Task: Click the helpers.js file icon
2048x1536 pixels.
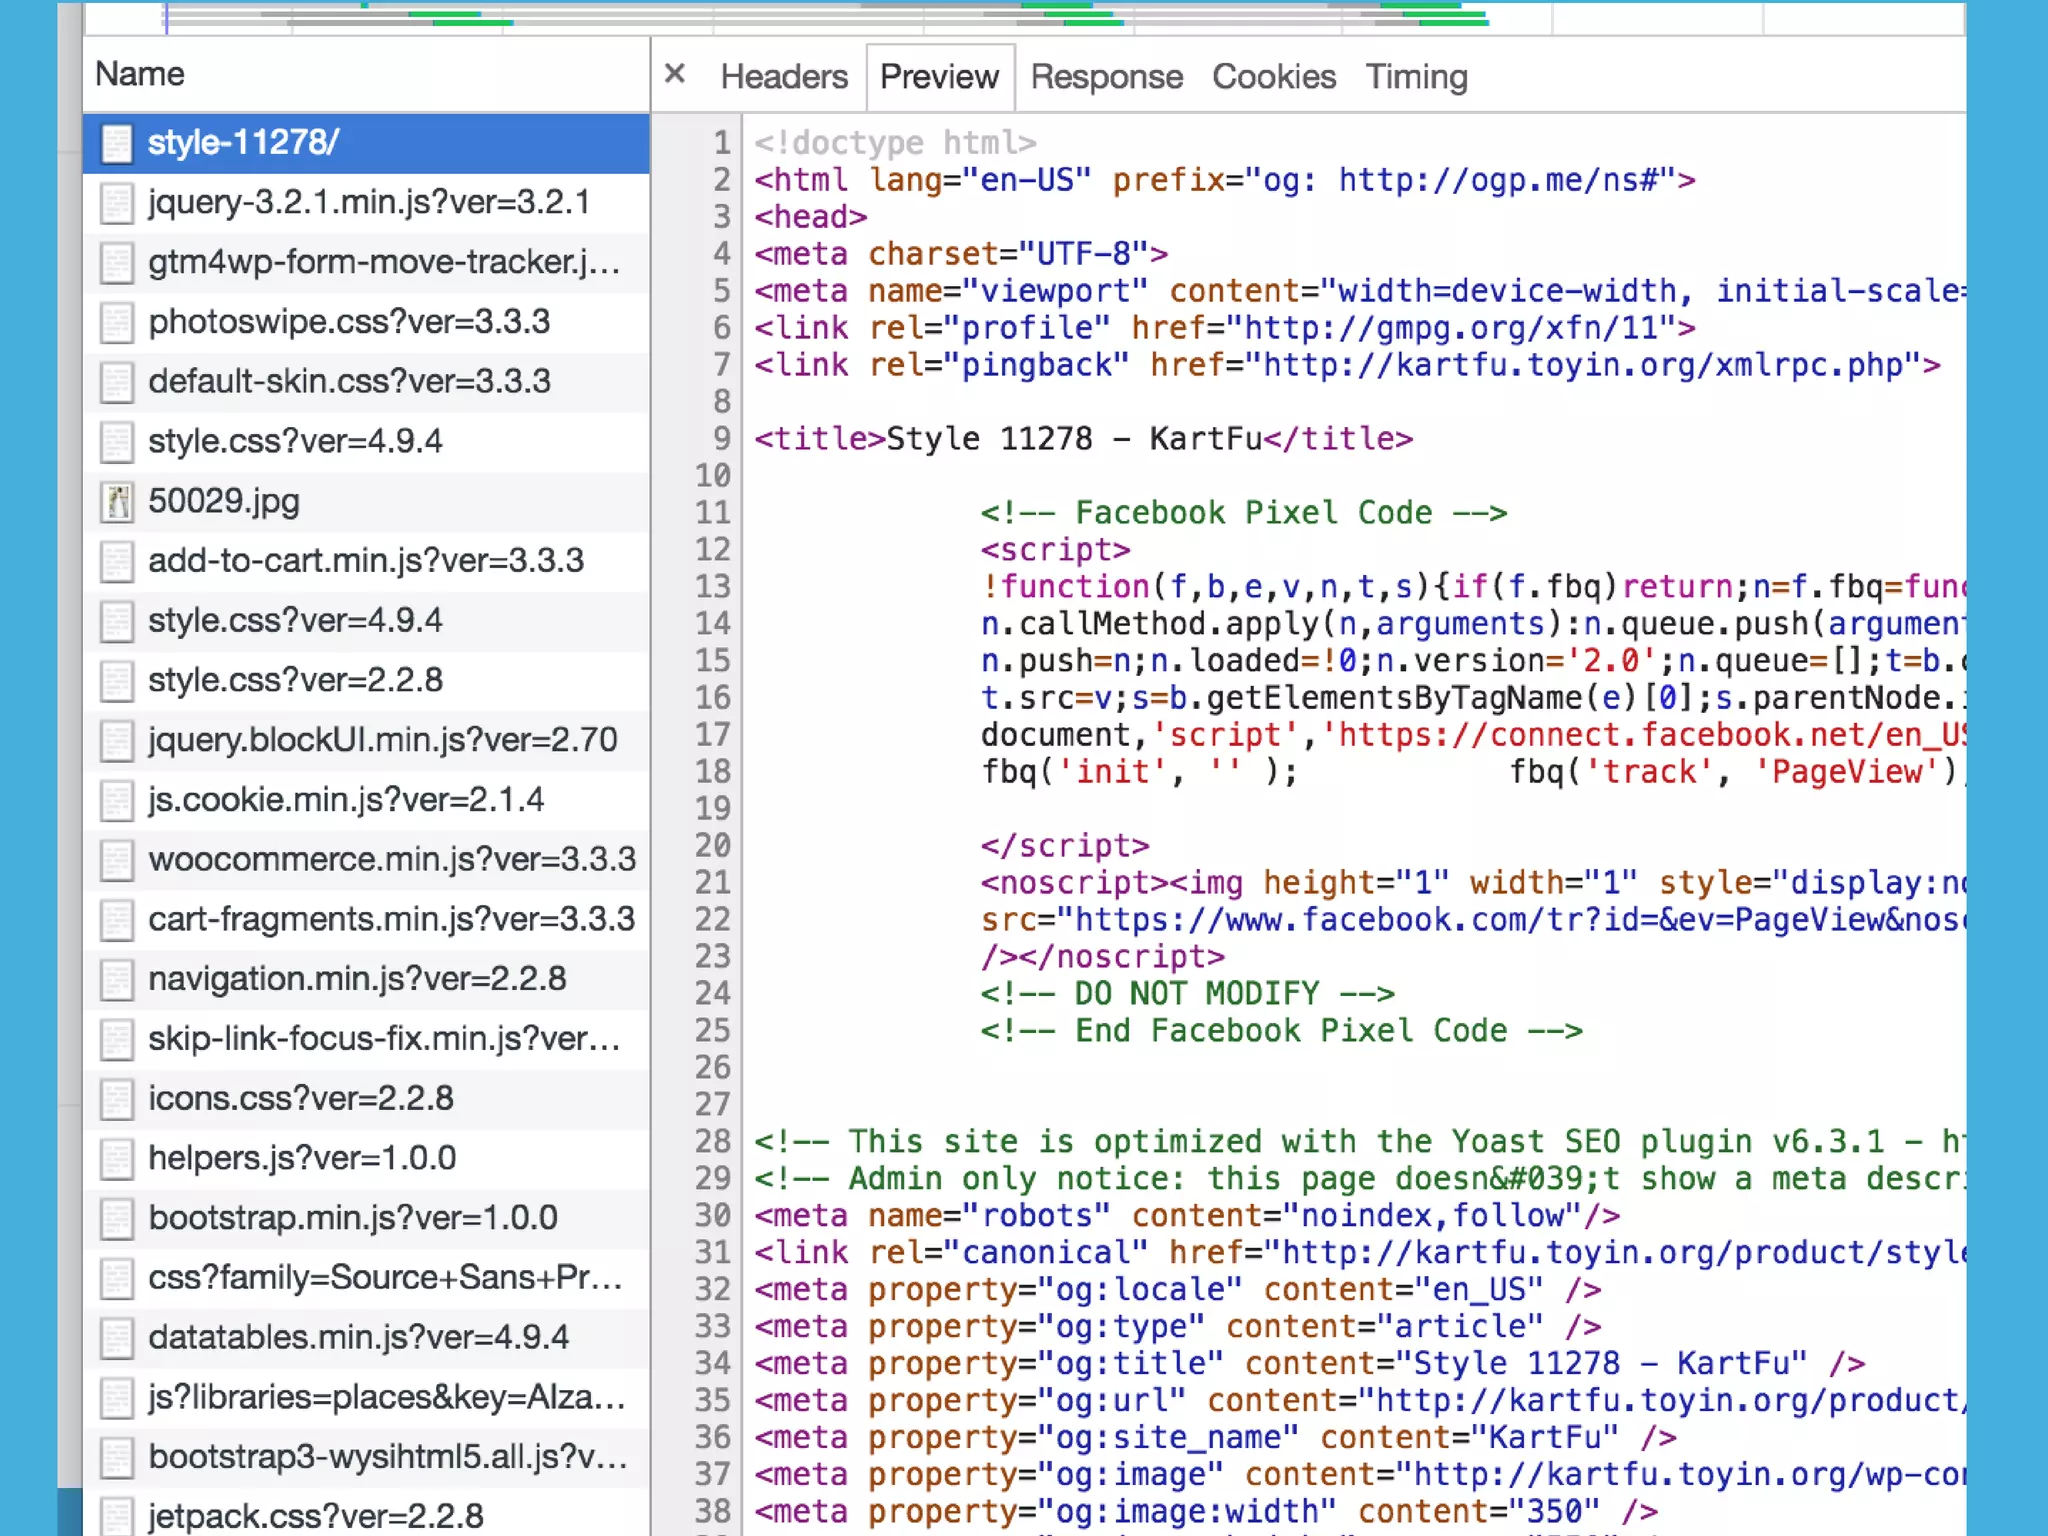Action: (x=117, y=1158)
